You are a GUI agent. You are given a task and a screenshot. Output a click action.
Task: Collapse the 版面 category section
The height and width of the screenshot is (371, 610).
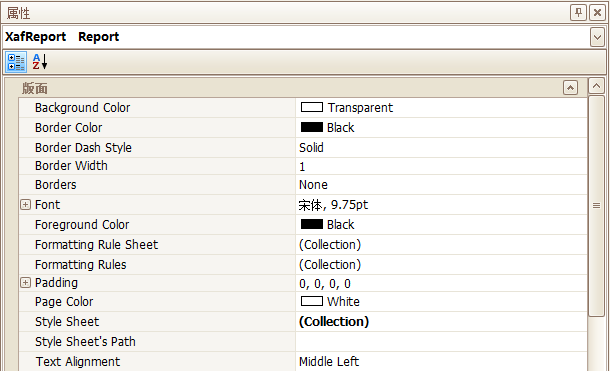[x=570, y=88]
